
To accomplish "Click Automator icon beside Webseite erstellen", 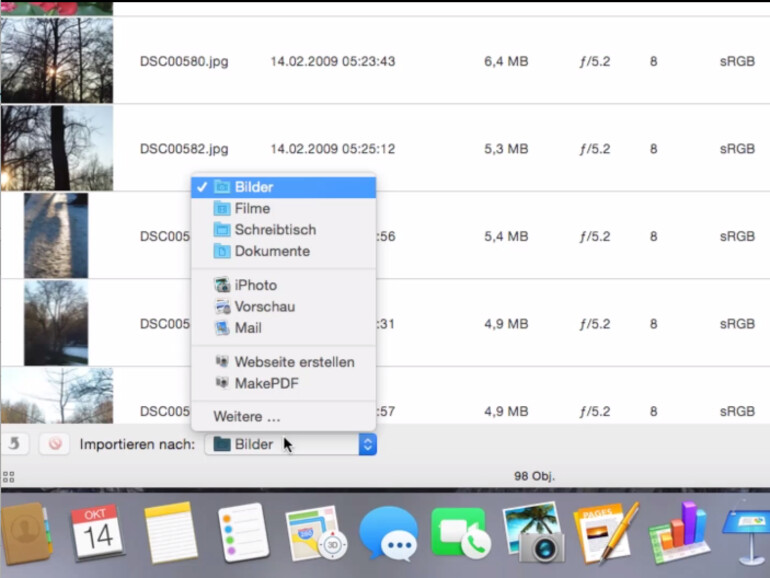I will (222, 362).
